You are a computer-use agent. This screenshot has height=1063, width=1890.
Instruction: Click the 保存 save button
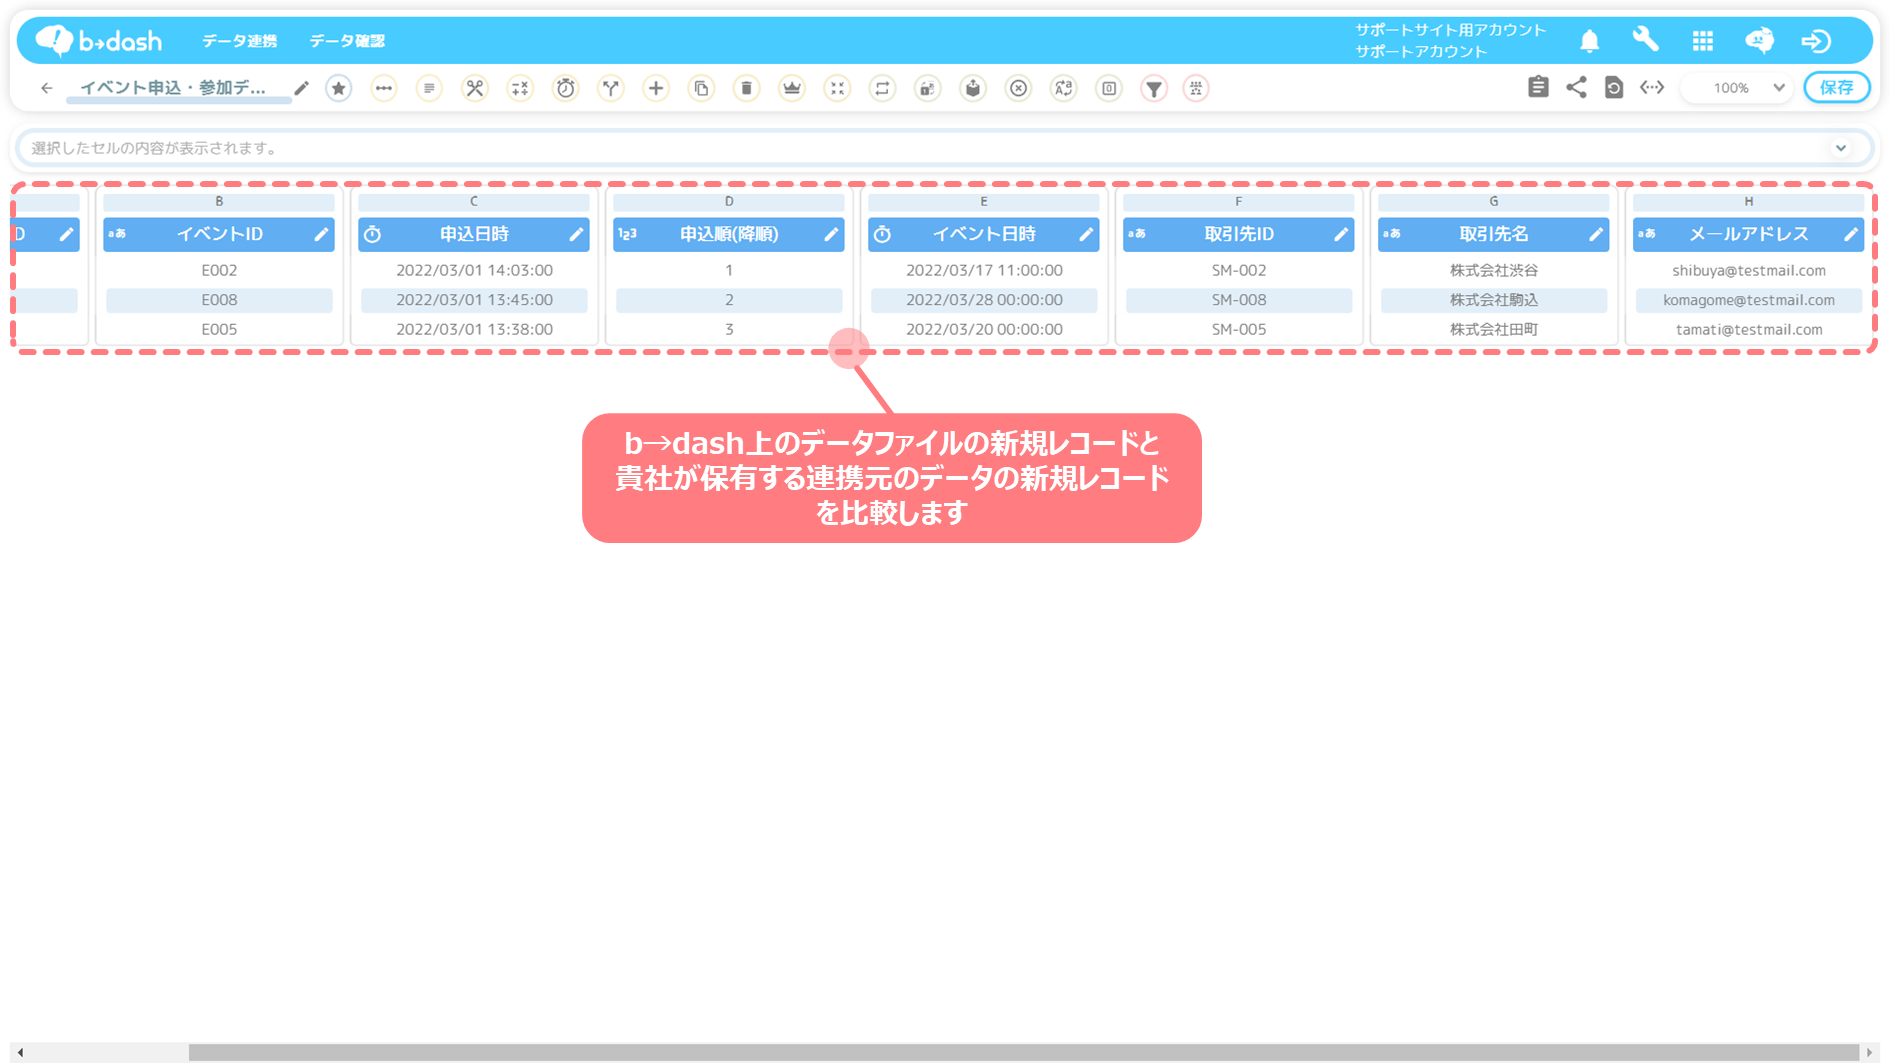point(1836,88)
